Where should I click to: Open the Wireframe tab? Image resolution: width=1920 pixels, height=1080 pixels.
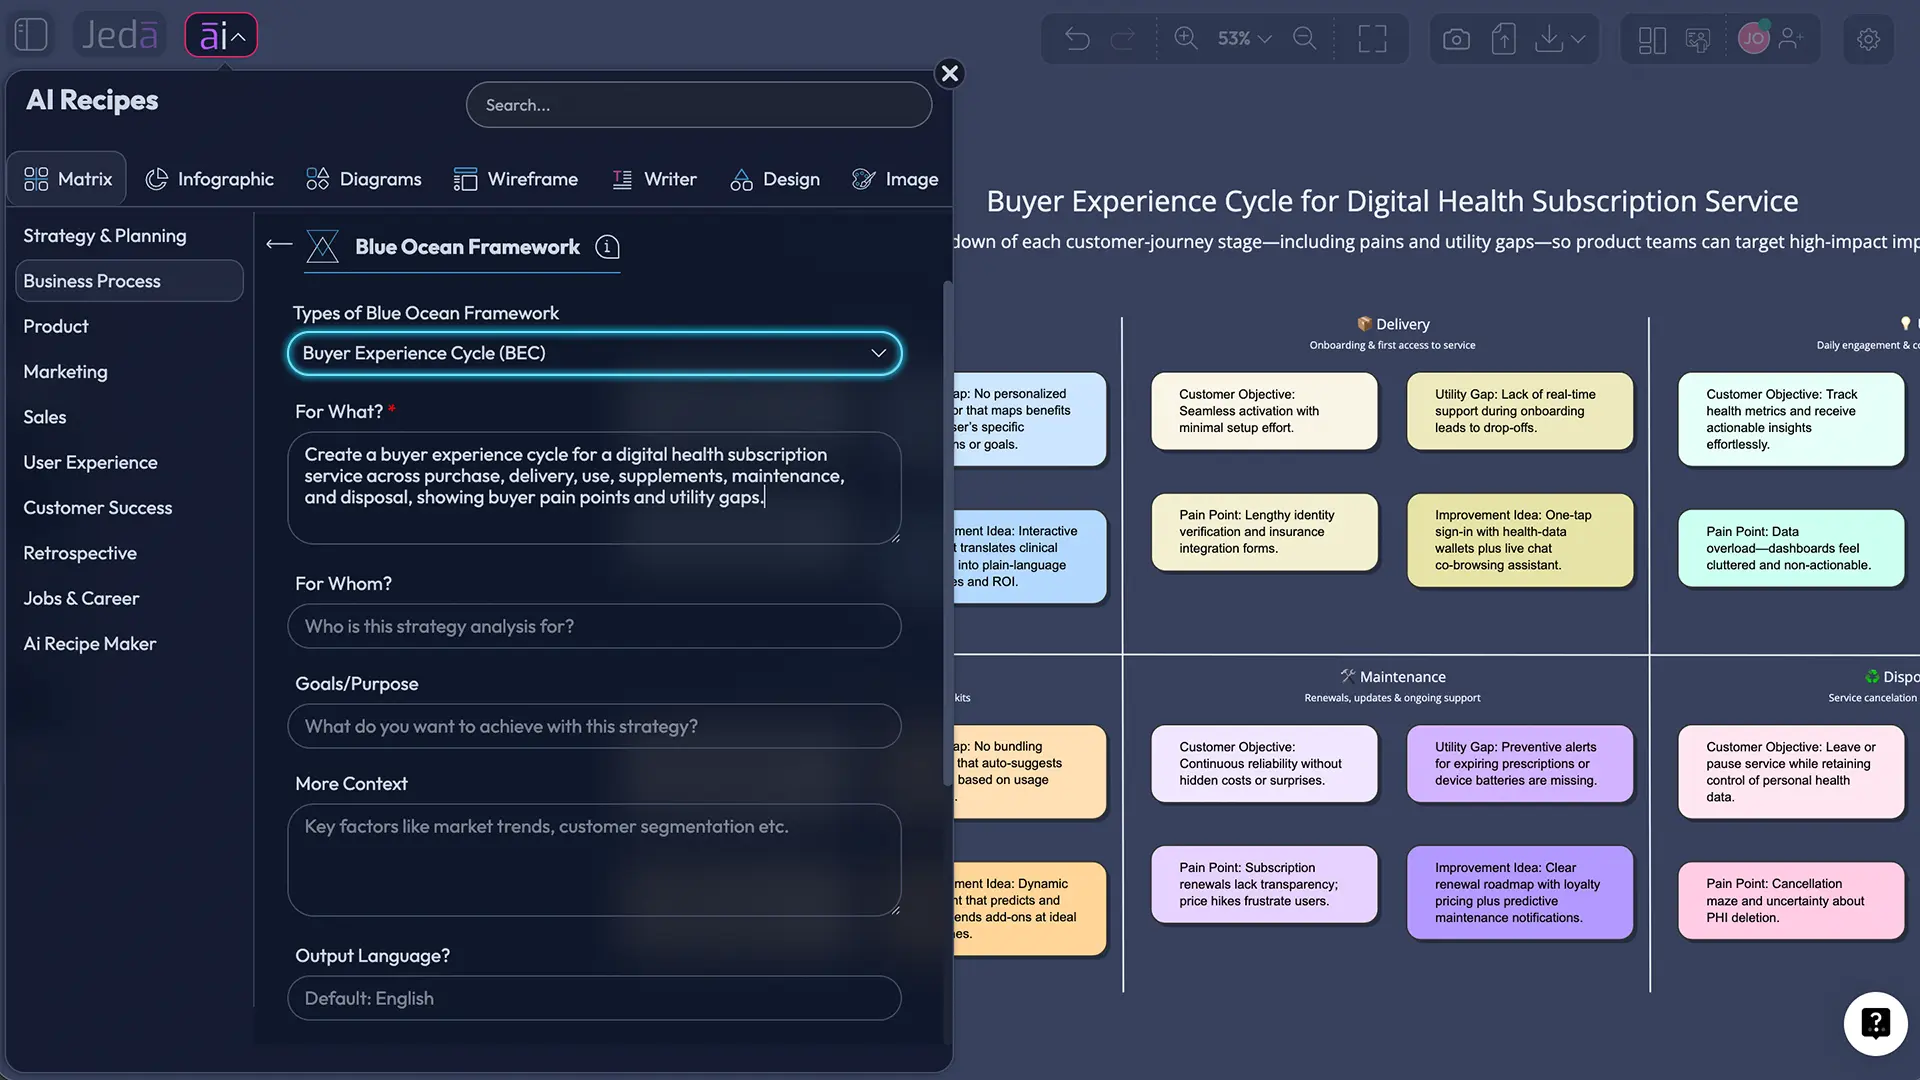516,179
